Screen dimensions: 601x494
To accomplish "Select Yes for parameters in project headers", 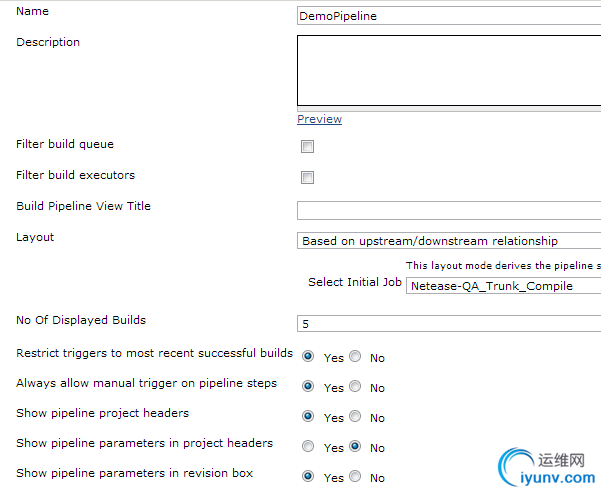I will click(308, 446).
